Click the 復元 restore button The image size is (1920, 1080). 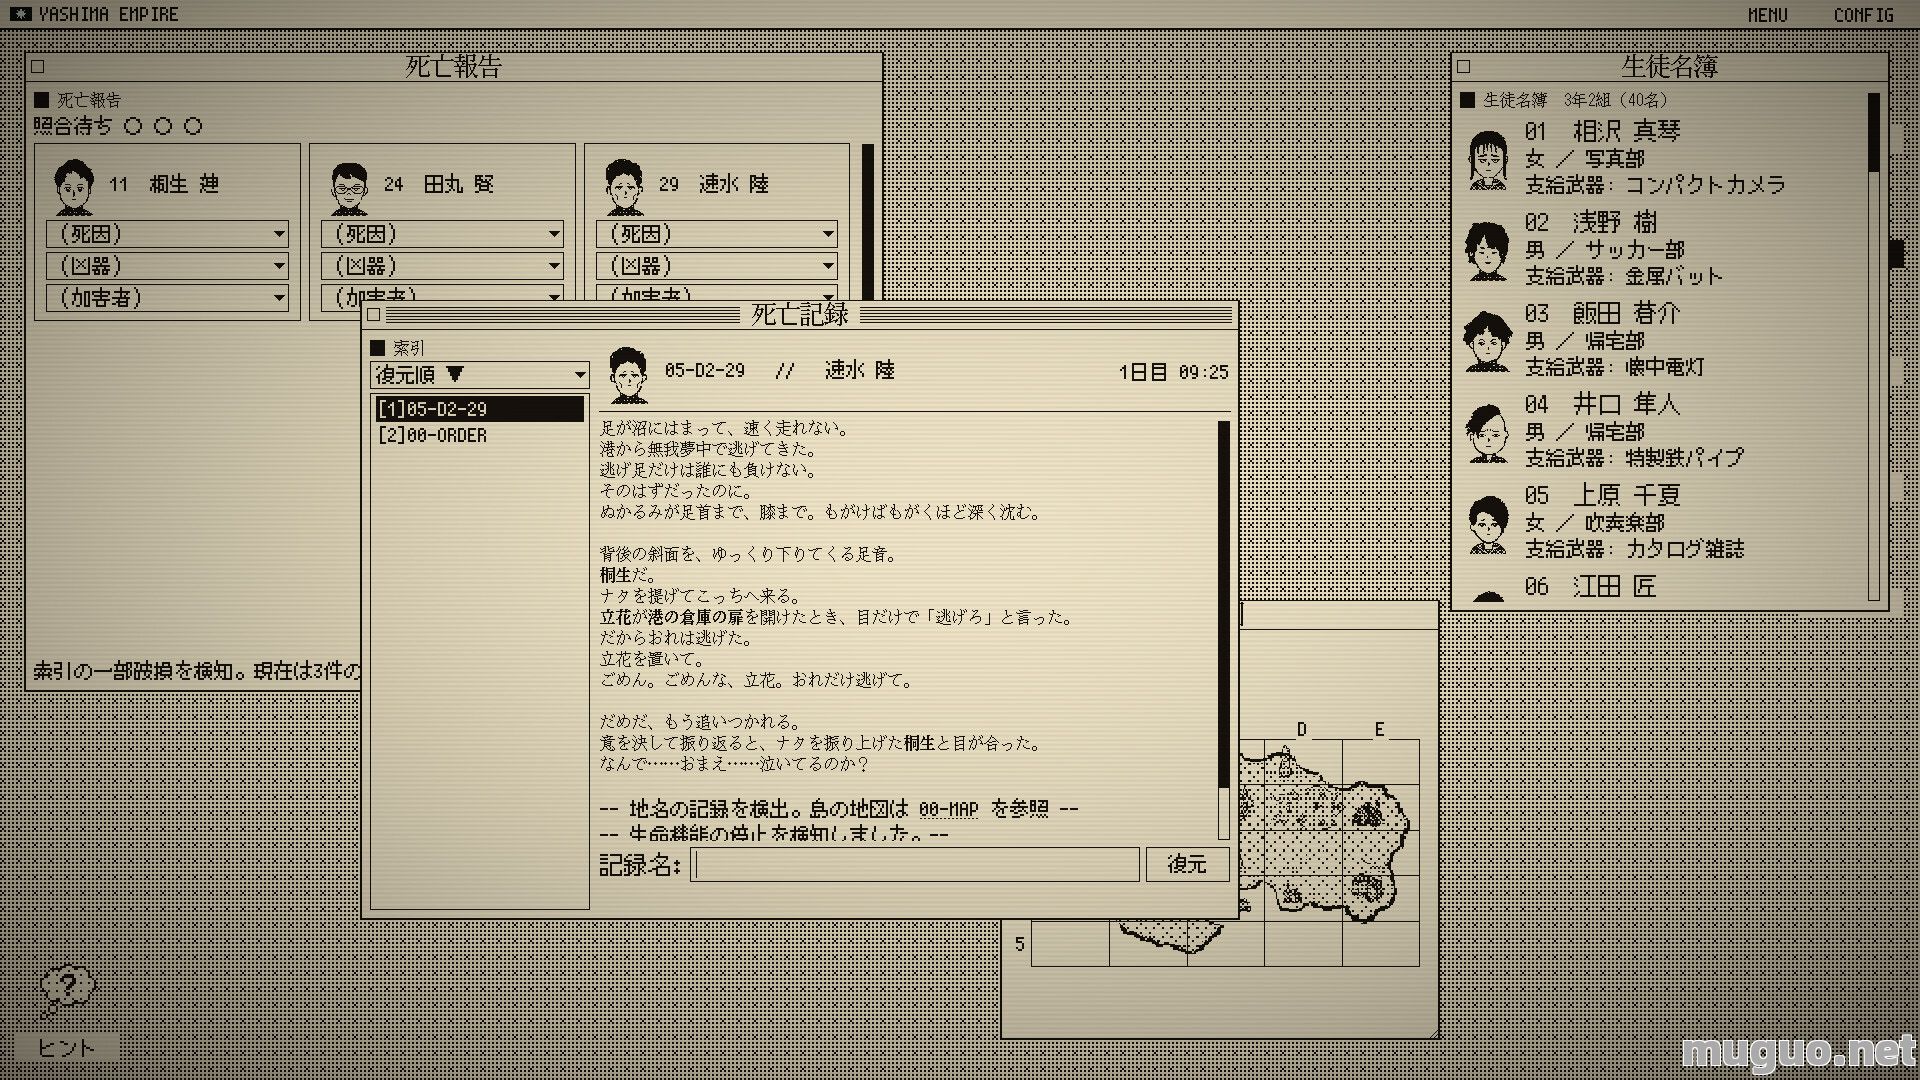pos(1187,864)
